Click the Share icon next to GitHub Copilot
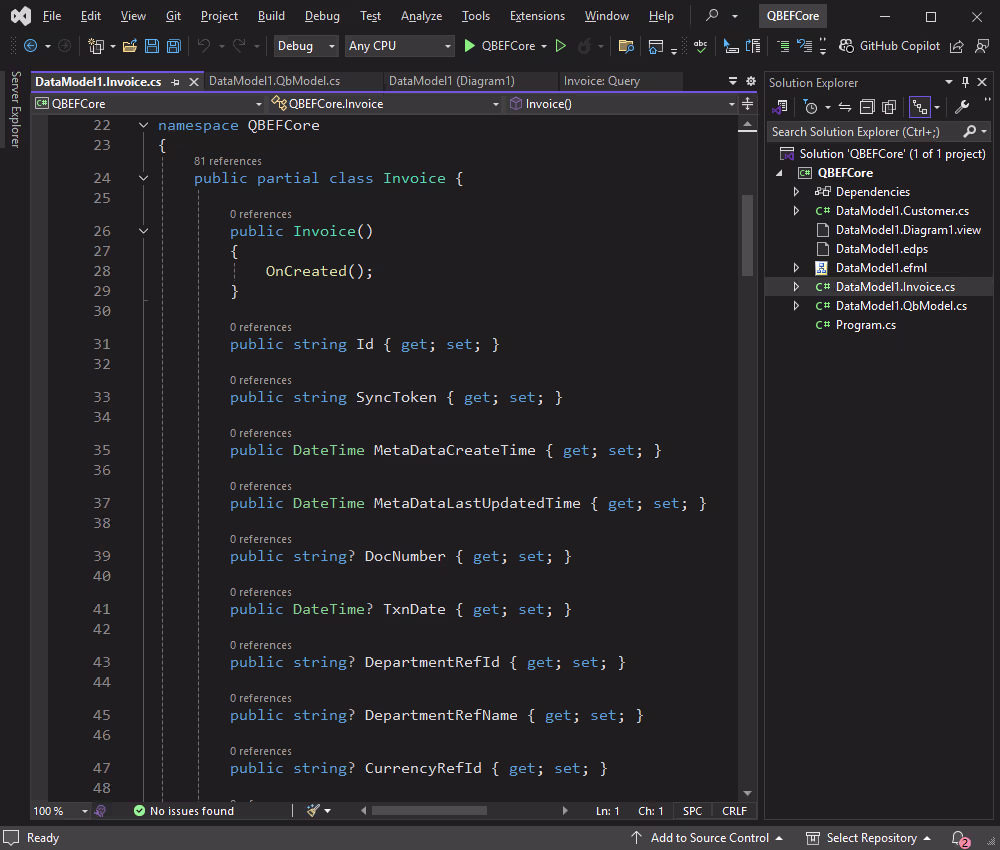This screenshot has height=850, width=1000. tap(956, 46)
